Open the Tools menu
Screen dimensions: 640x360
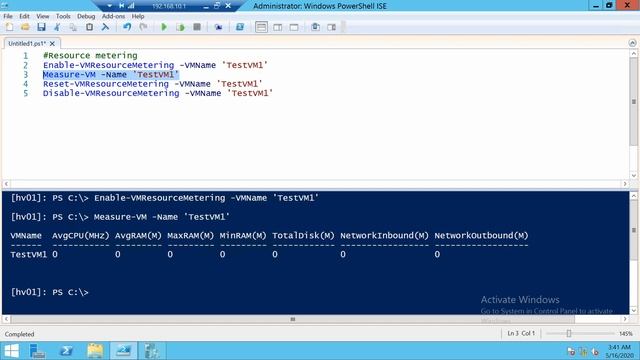click(x=63, y=16)
